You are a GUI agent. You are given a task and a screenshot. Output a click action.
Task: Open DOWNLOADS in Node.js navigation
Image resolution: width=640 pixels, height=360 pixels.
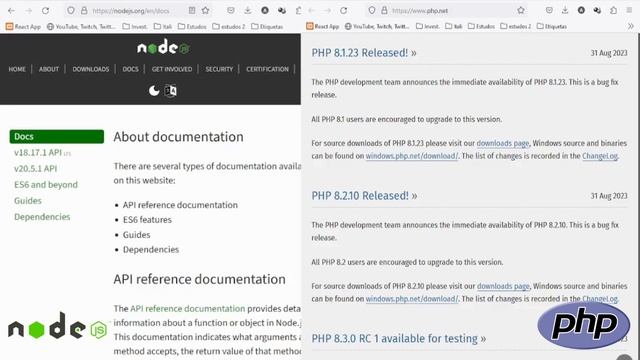coord(91,69)
